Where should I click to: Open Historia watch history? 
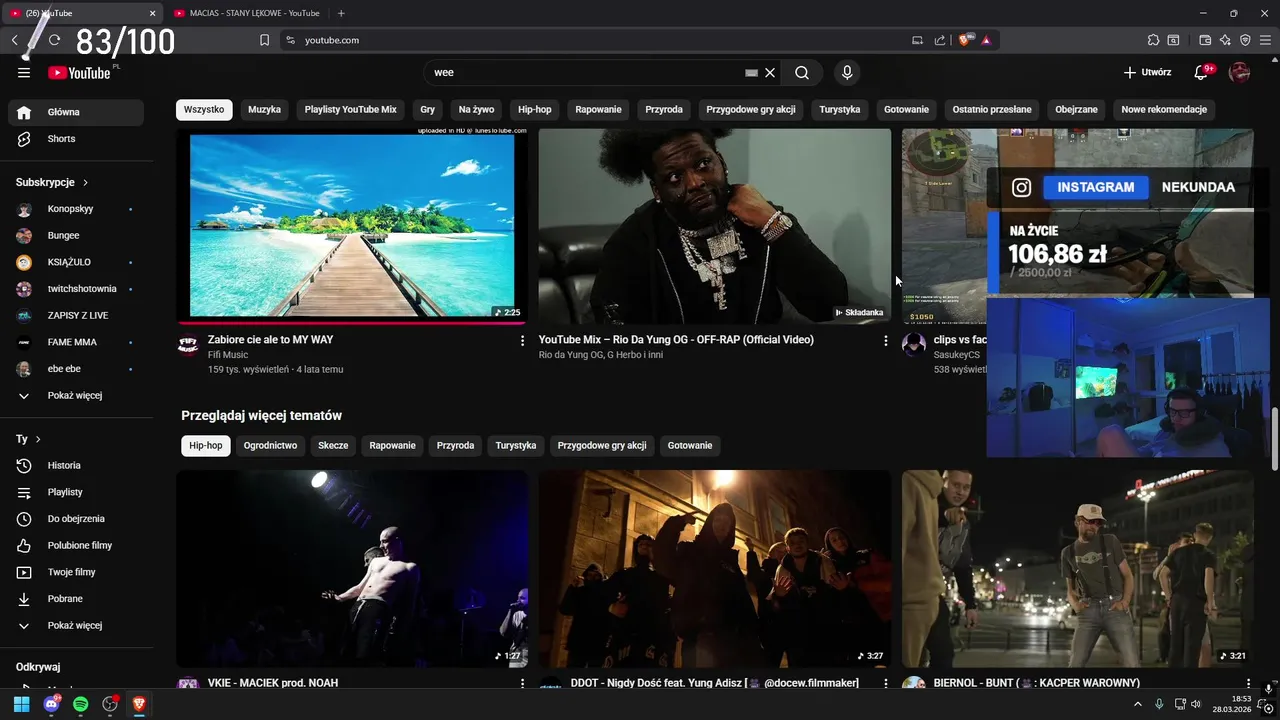(x=76, y=465)
